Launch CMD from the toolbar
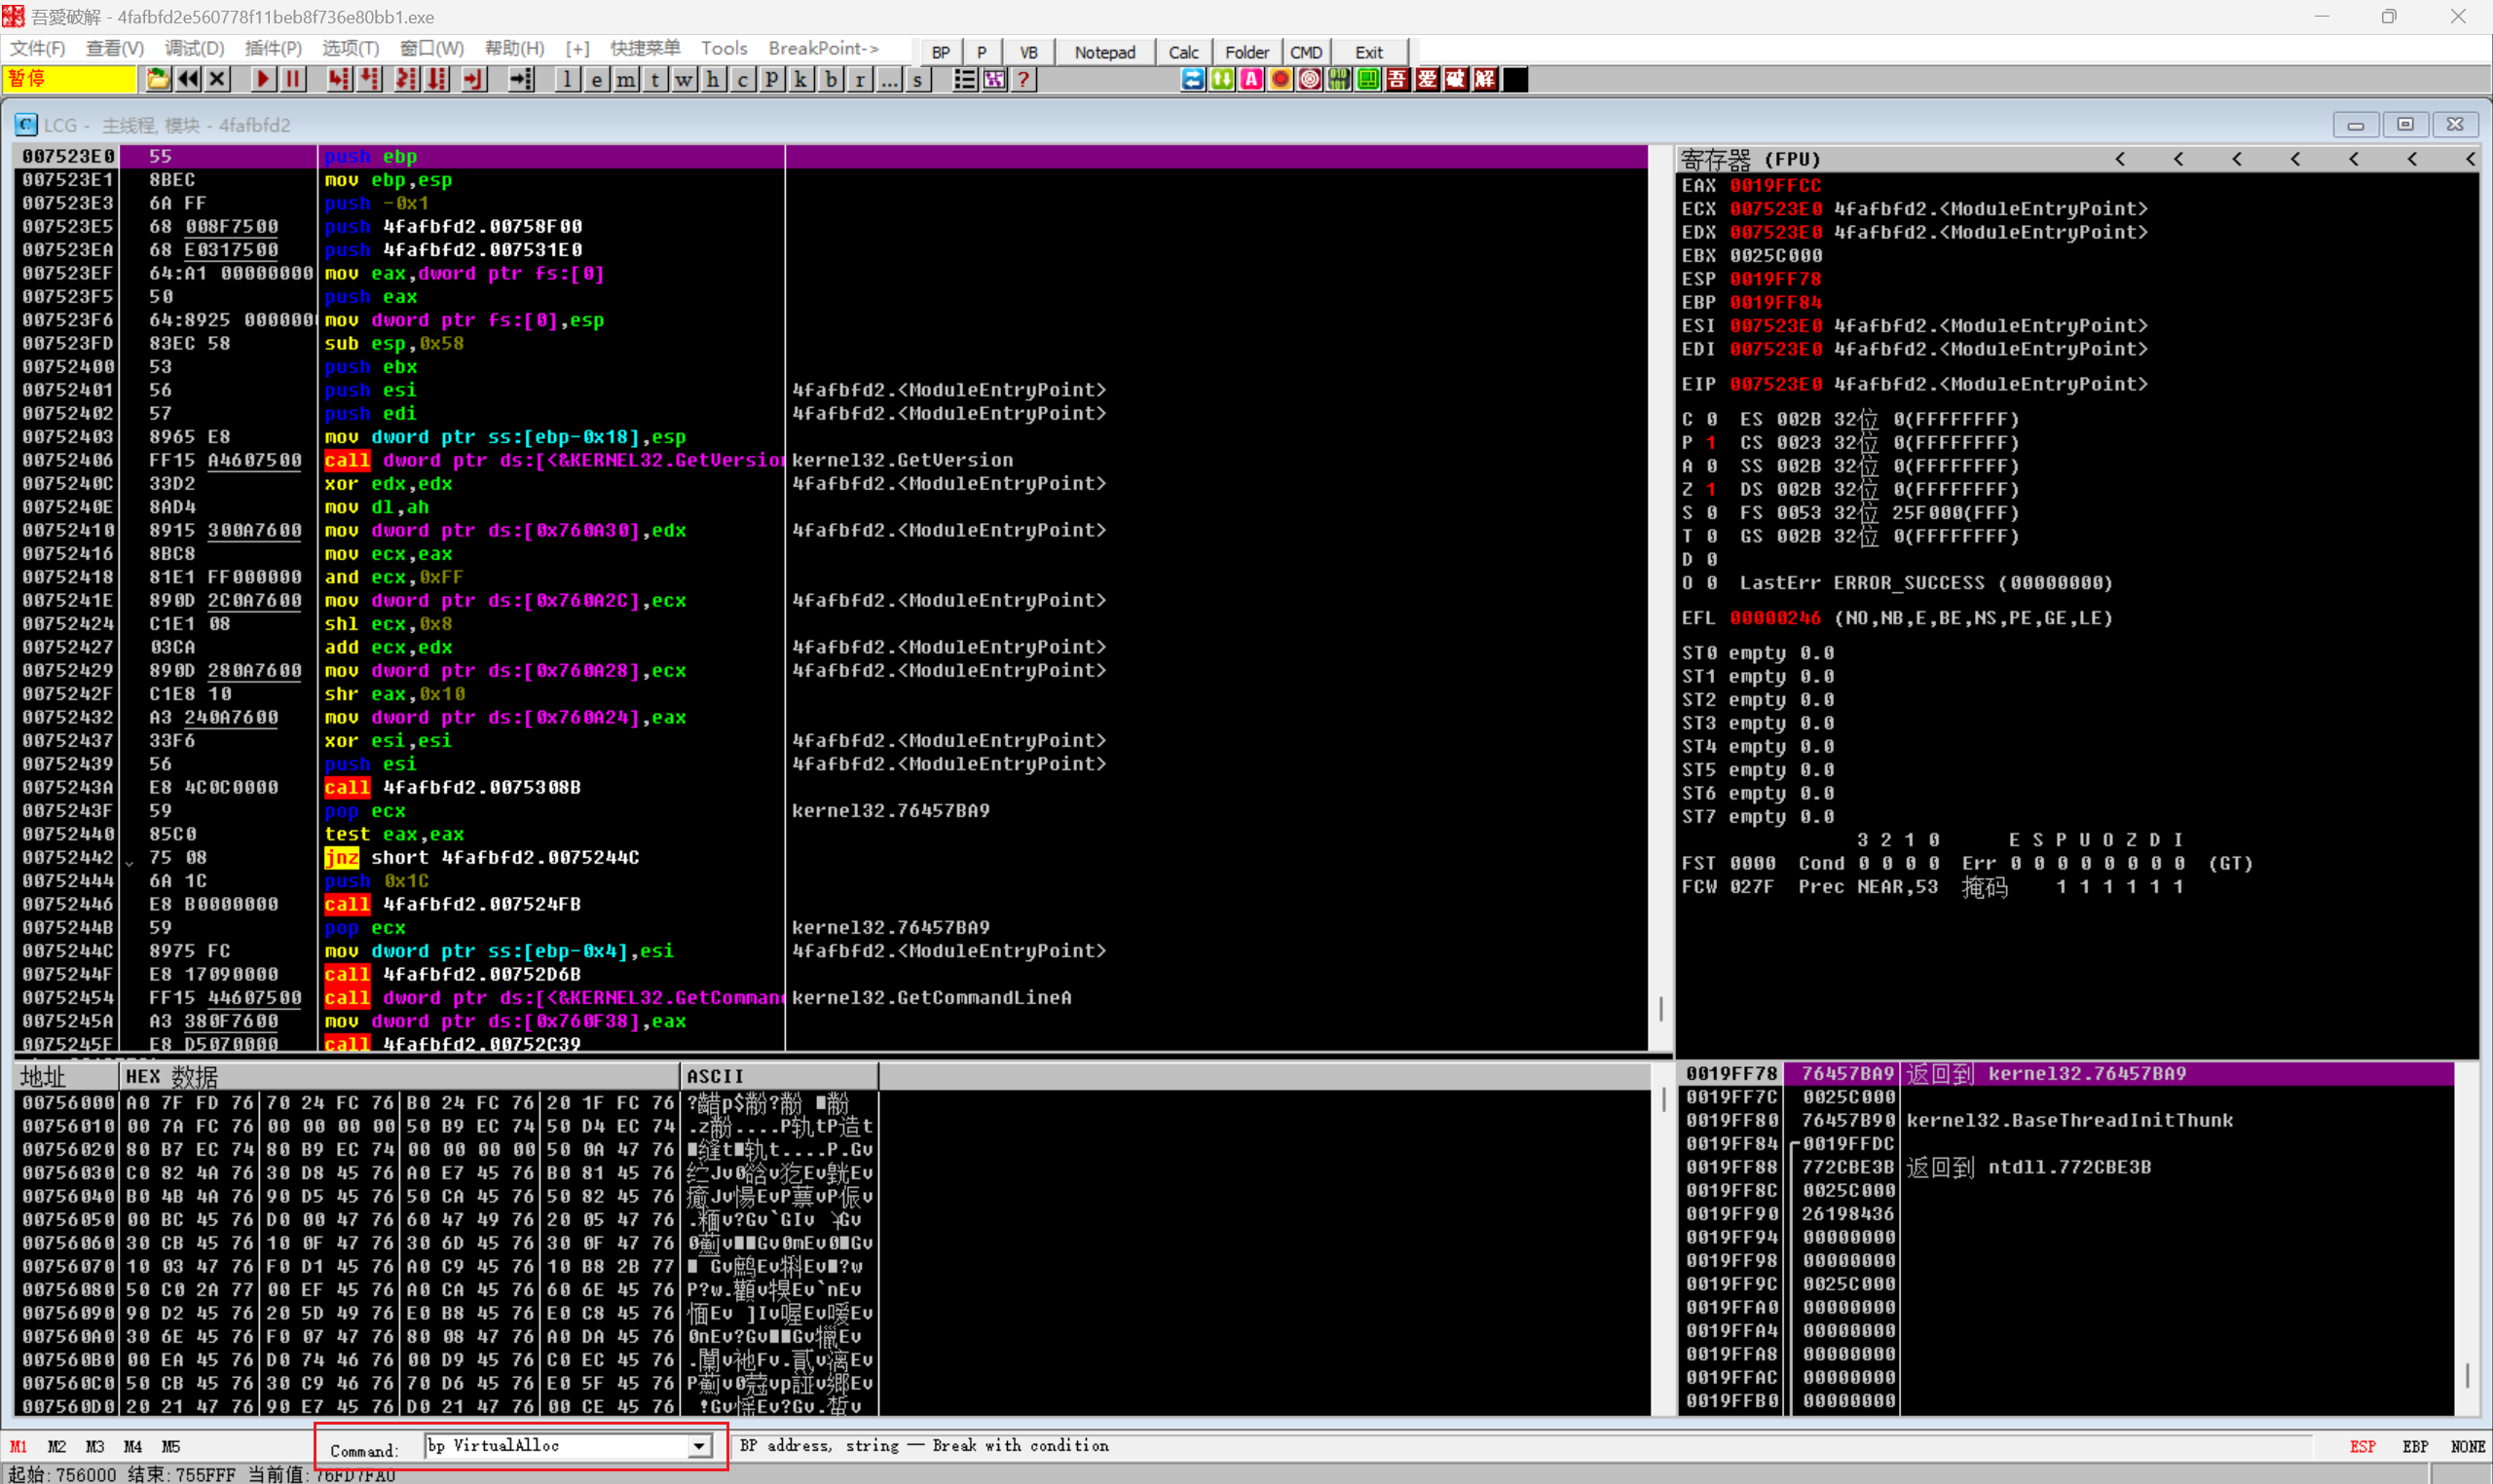The image size is (2493, 1484). (x=1306, y=52)
